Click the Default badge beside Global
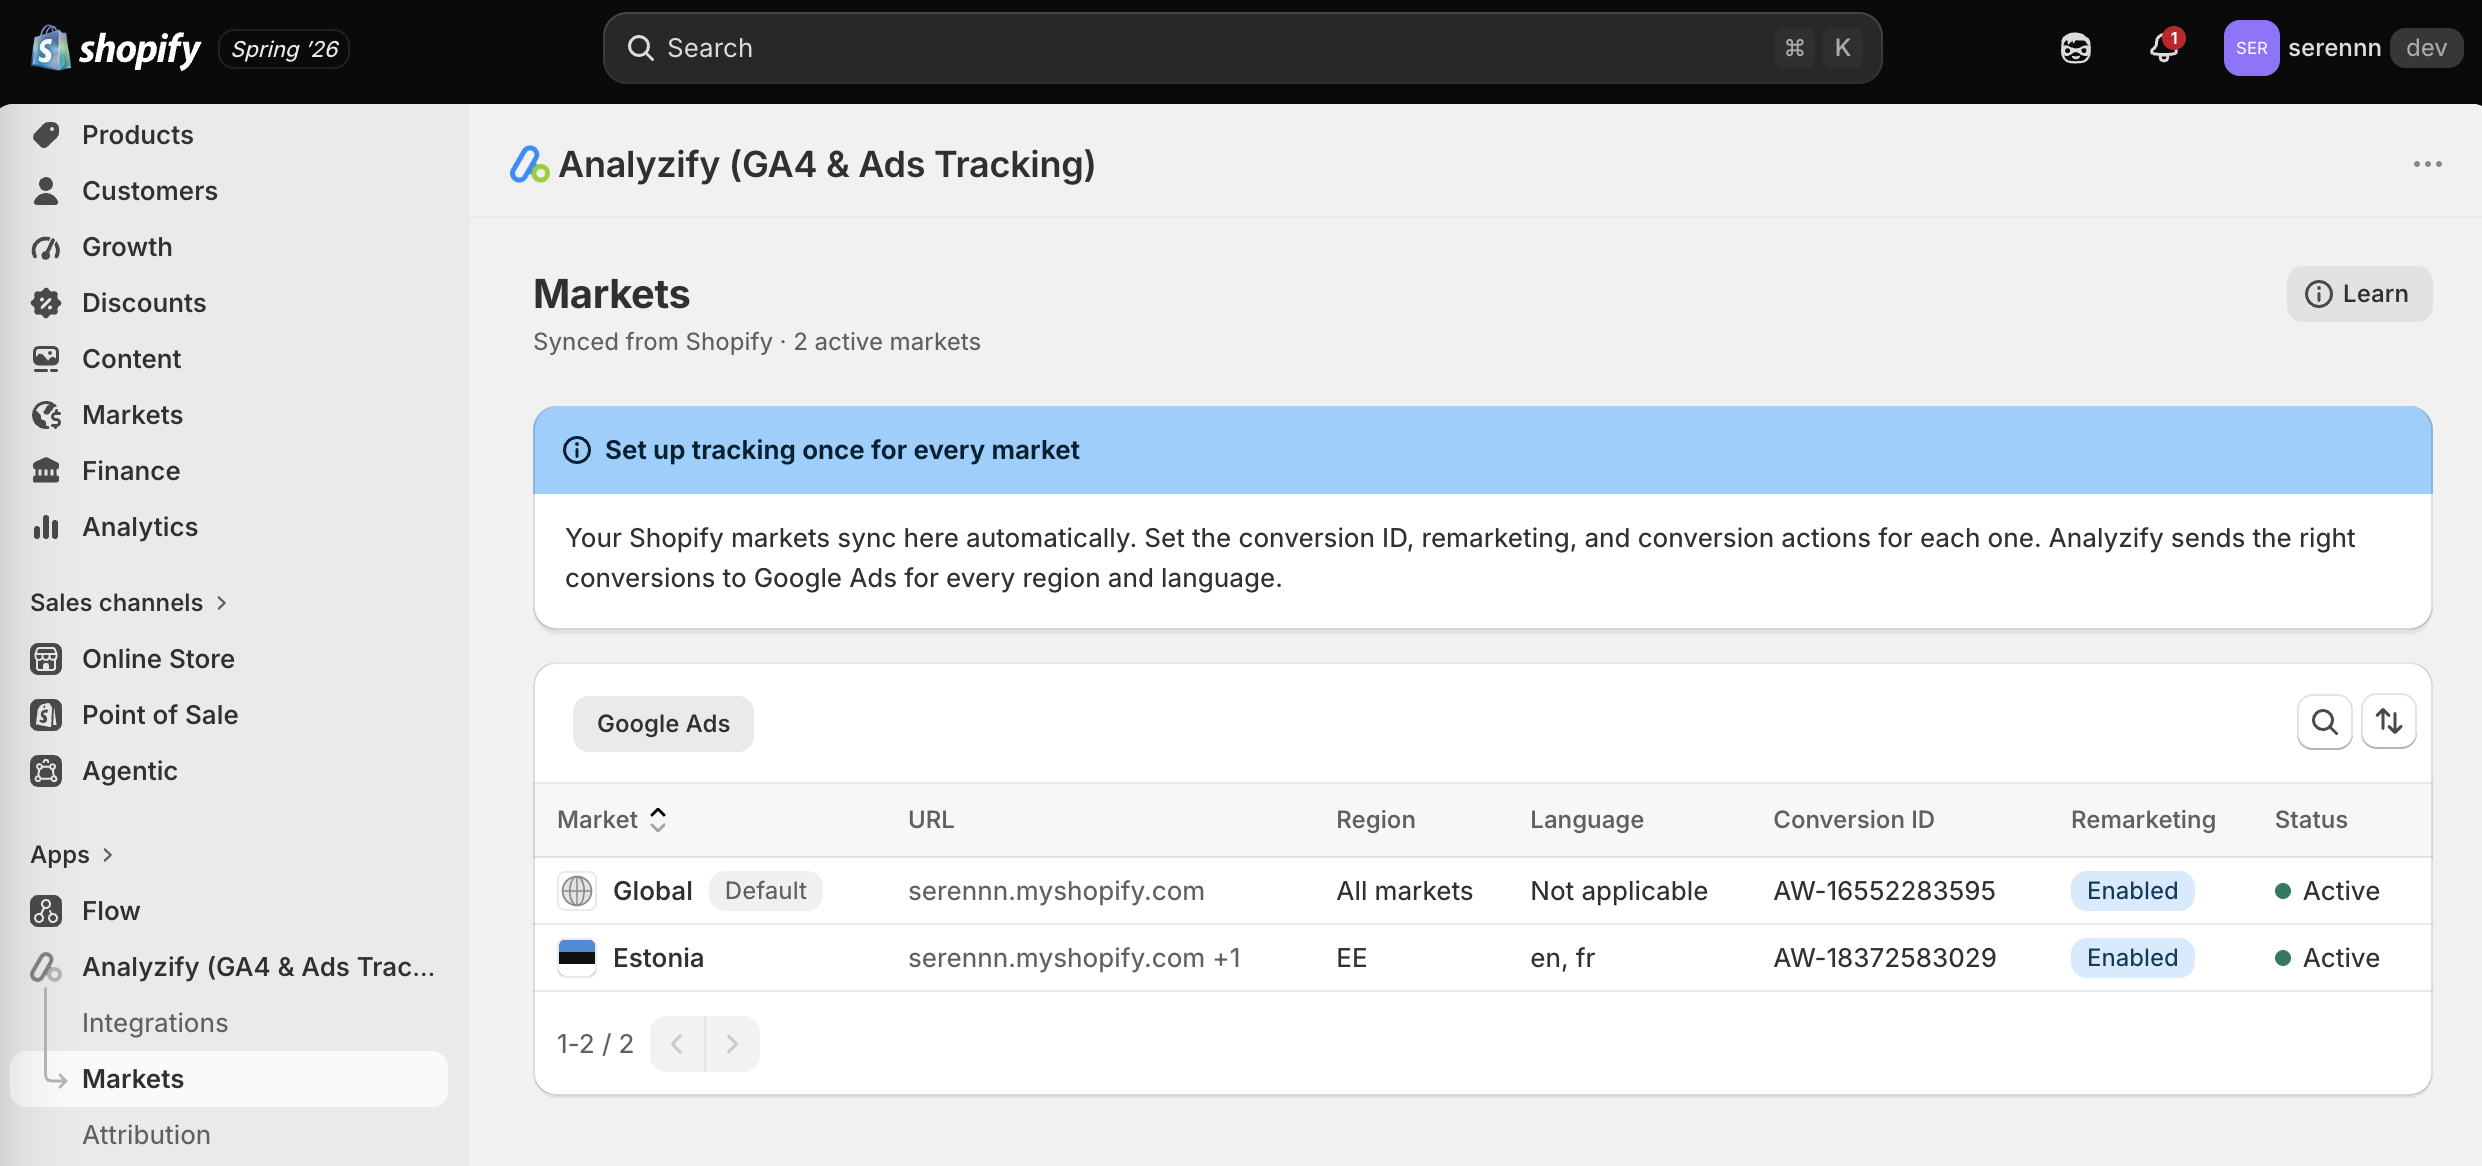Screen dimensions: 2482x1166 click(765, 891)
